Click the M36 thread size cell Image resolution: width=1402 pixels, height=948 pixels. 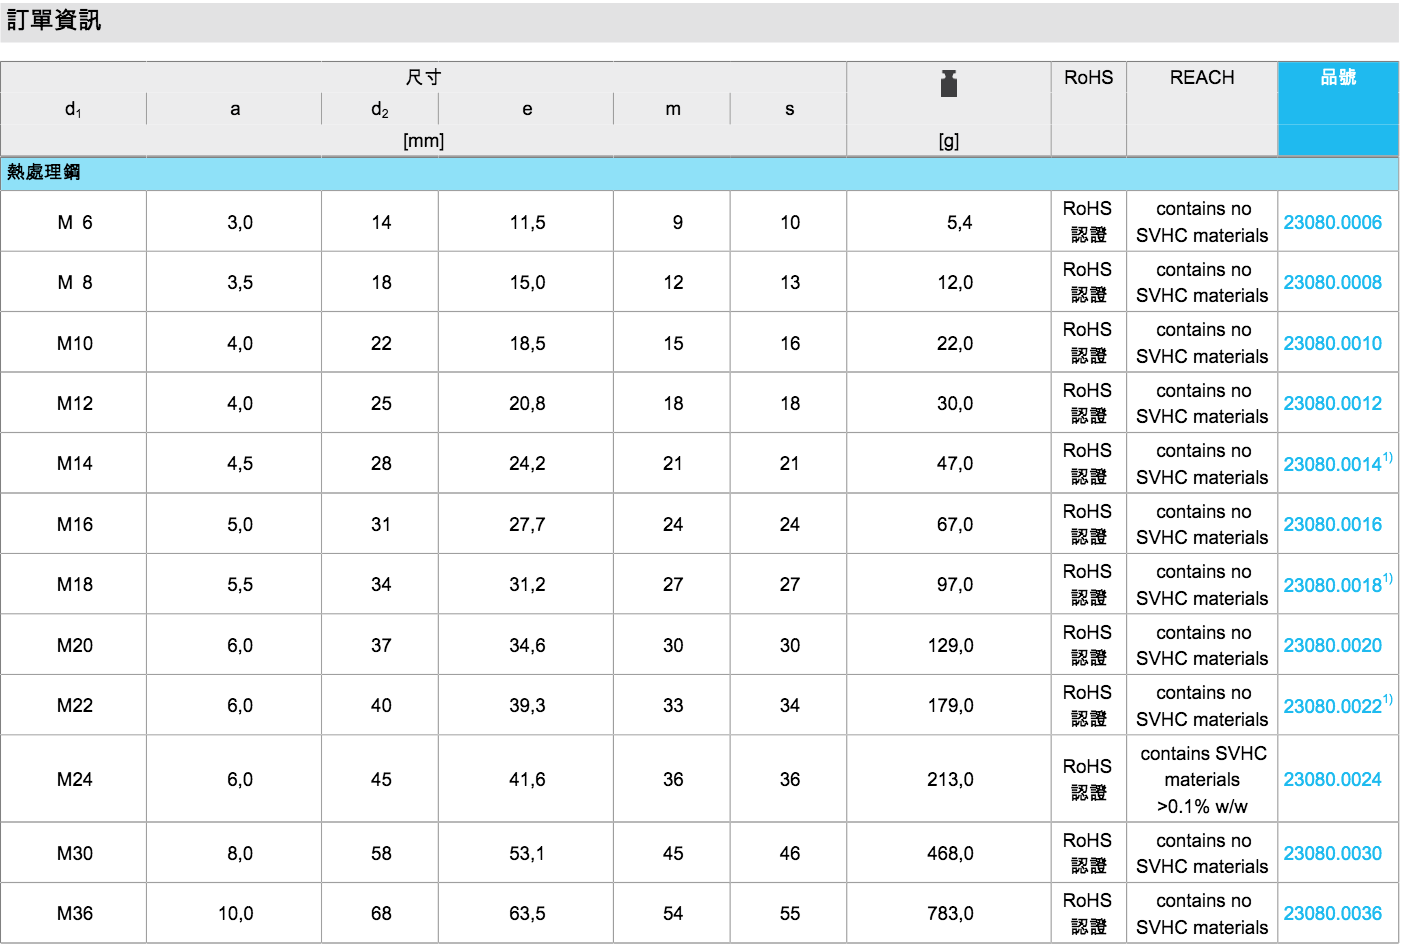pos(75,913)
